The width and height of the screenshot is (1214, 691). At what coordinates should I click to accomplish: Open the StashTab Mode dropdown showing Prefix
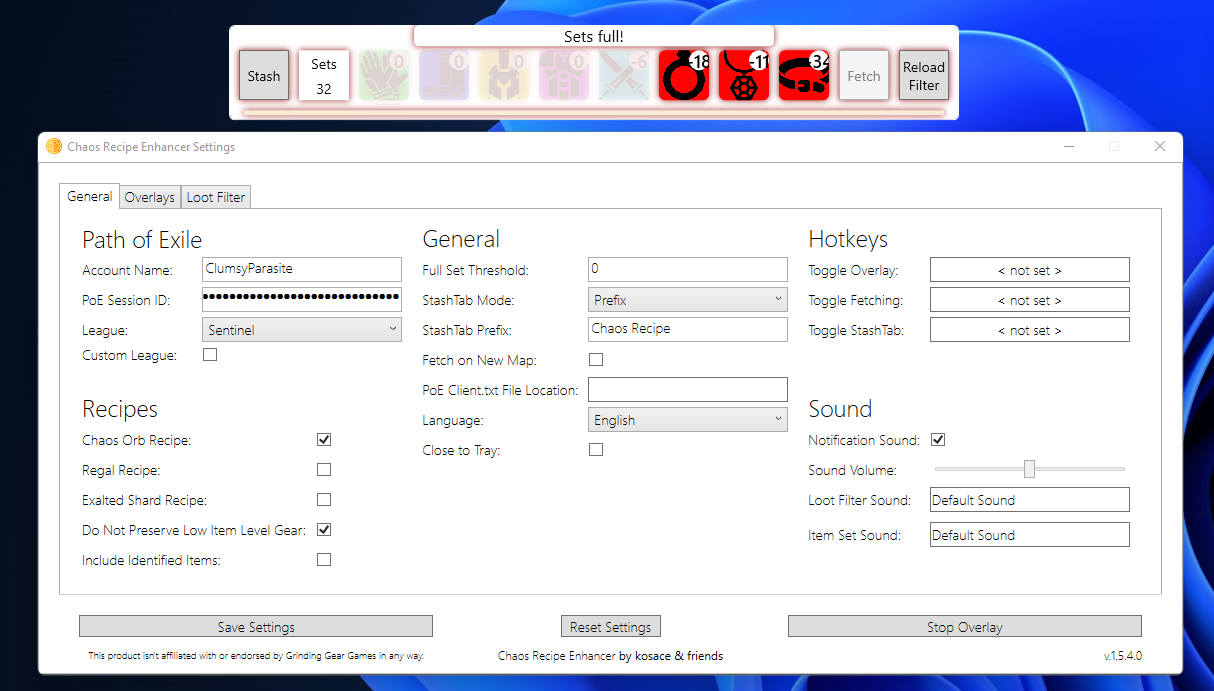(x=688, y=299)
